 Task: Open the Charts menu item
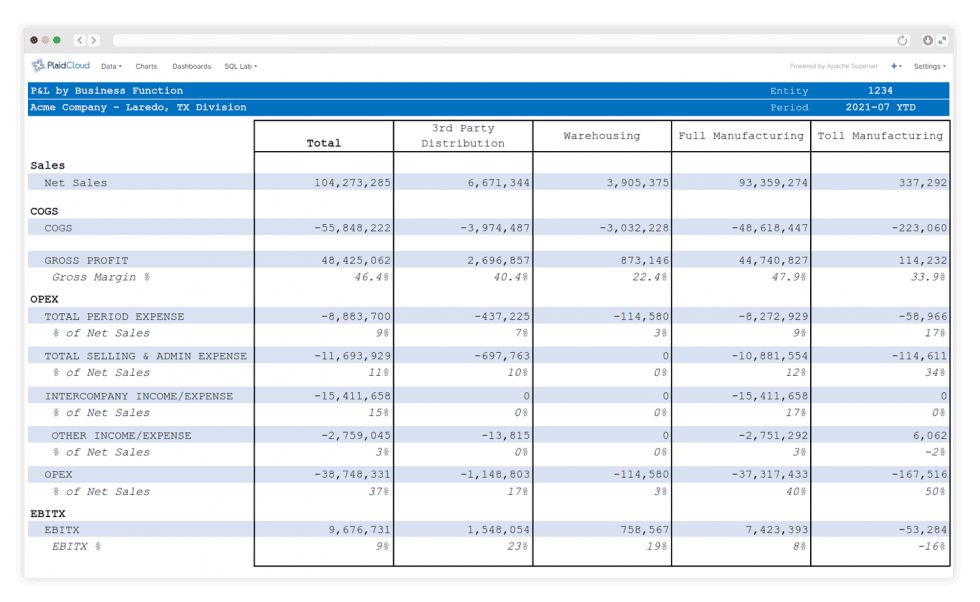(x=146, y=66)
